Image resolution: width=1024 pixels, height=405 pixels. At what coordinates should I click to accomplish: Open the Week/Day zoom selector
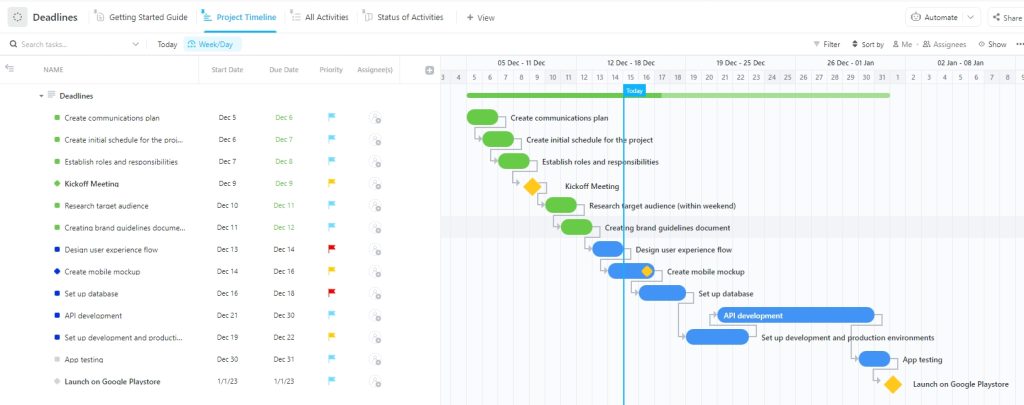pyautogui.click(x=212, y=44)
